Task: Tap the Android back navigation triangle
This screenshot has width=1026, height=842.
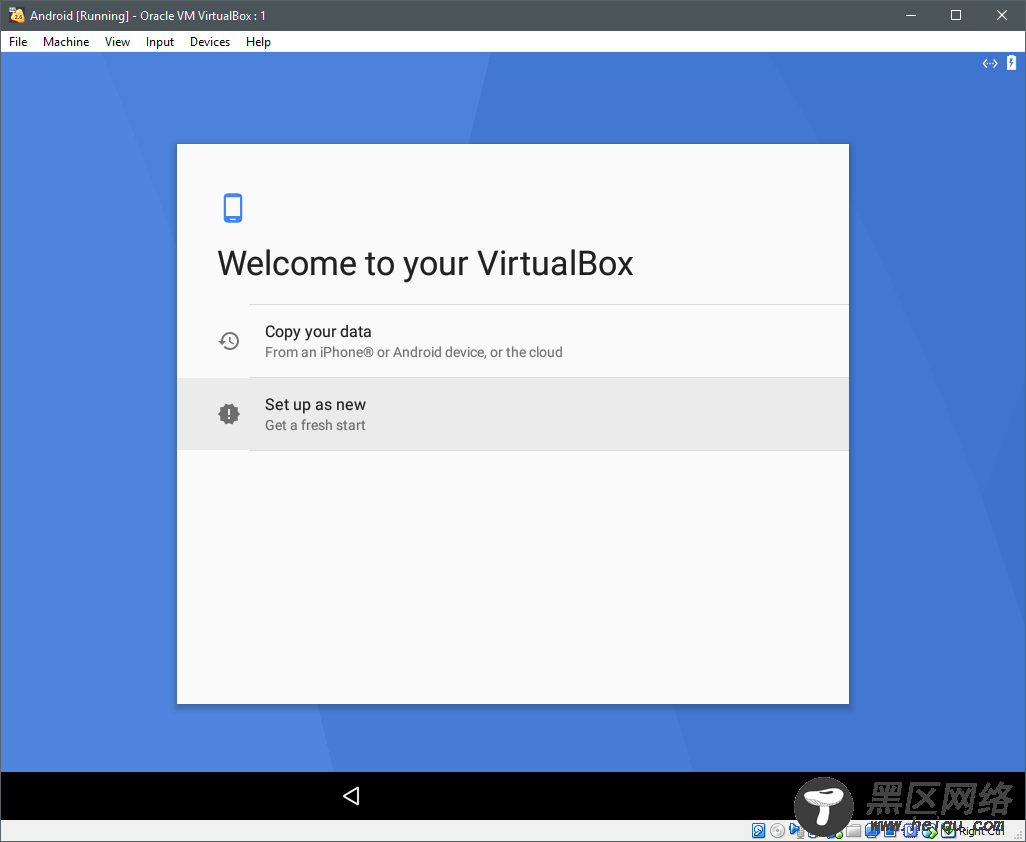Action: 351,796
